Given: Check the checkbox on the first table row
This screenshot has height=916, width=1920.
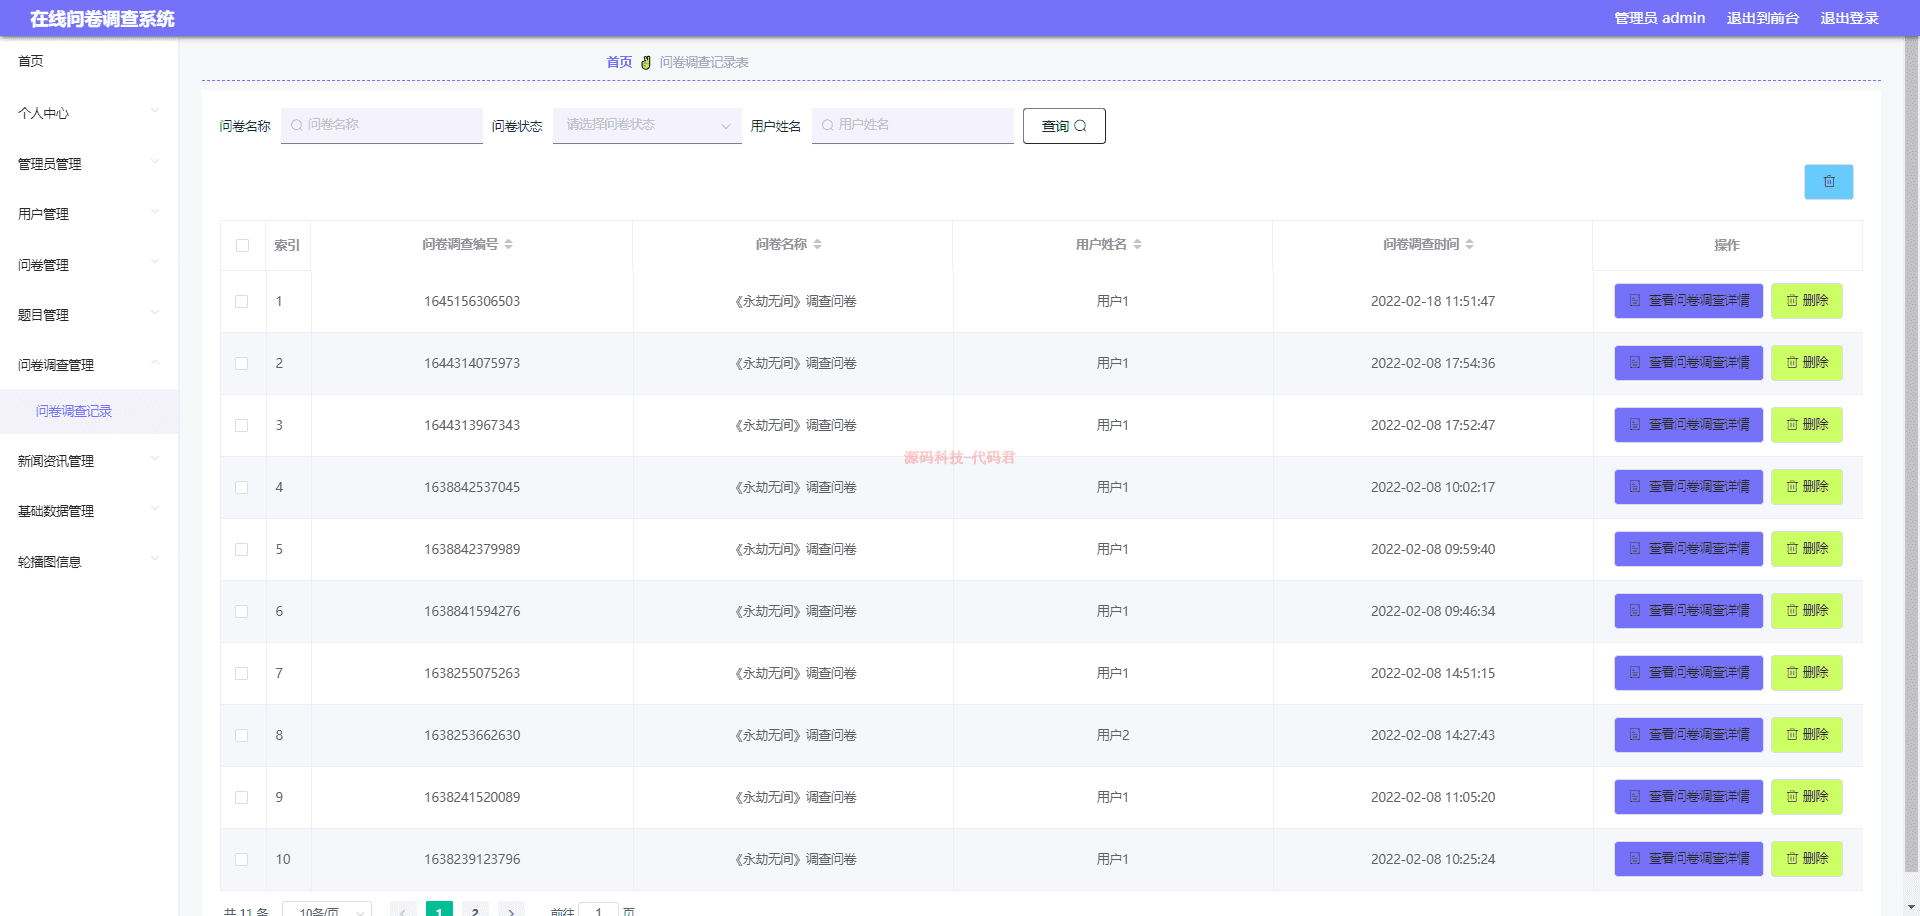Looking at the screenshot, I should point(242,301).
